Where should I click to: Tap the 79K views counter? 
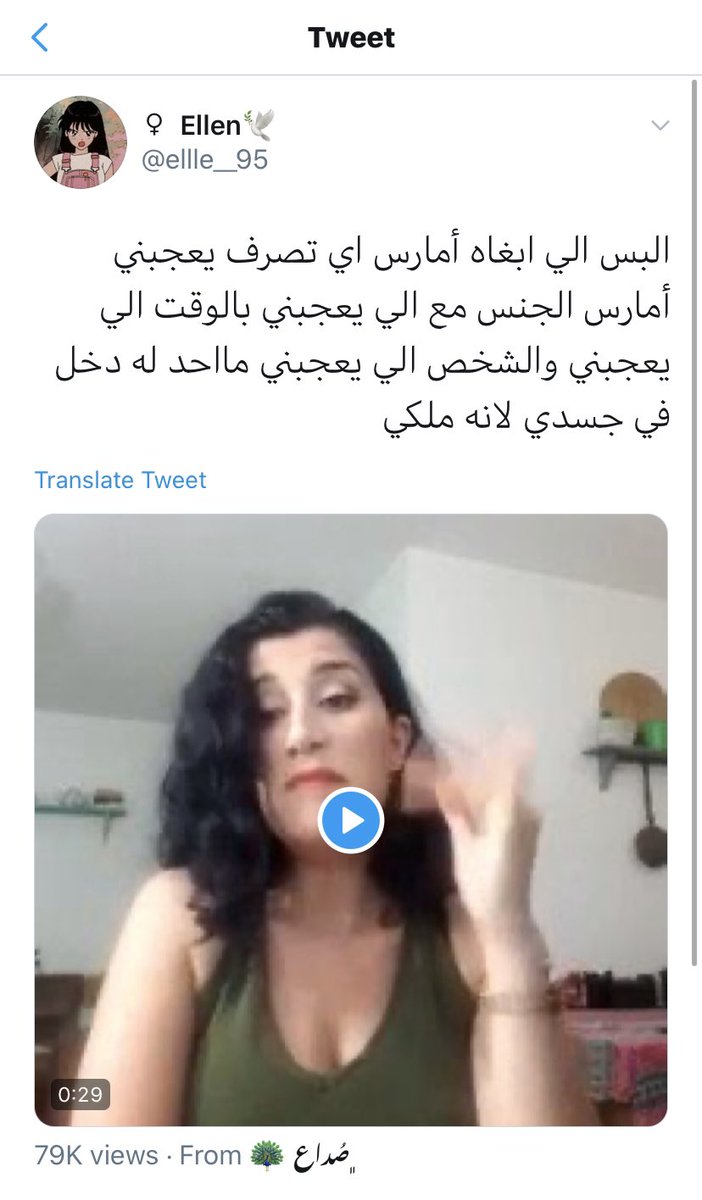pyautogui.click(x=97, y=1156)
